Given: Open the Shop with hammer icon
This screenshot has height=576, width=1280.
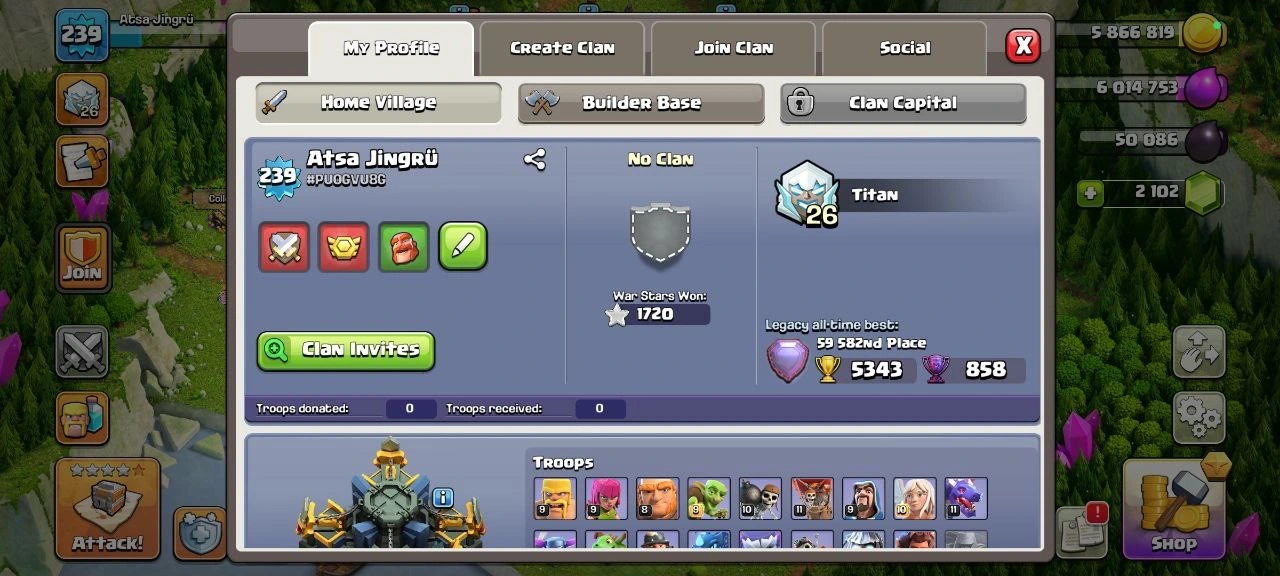Looking at the screenshot, I should coord(1174,507).
